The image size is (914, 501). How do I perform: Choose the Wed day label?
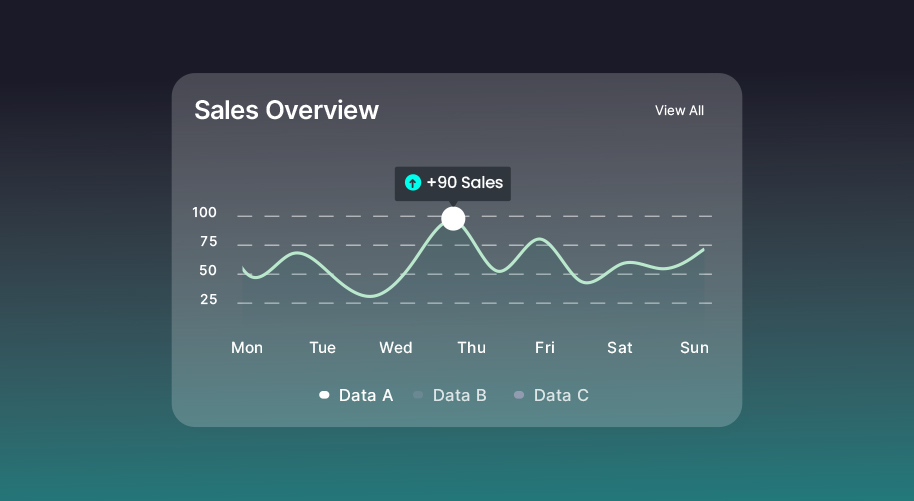point(396,347)
